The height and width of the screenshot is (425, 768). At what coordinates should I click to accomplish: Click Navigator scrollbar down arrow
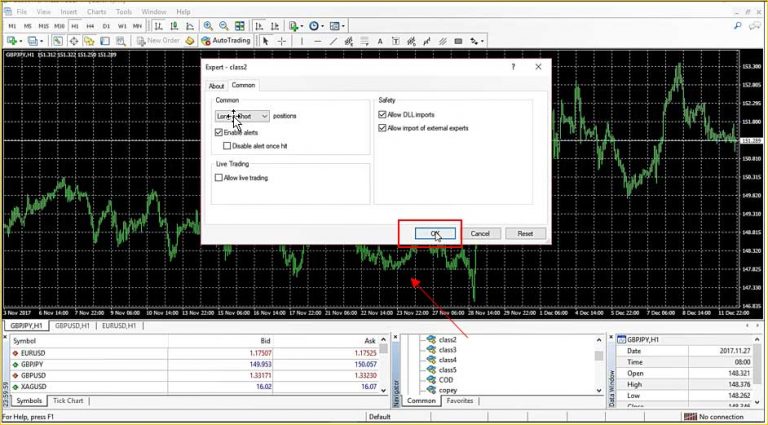pos(599,390)
